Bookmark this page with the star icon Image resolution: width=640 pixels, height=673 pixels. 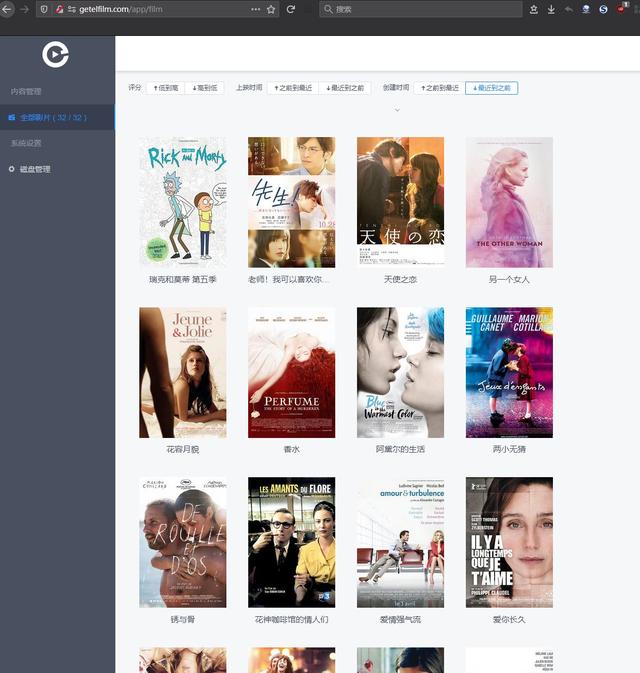point(271,9)
